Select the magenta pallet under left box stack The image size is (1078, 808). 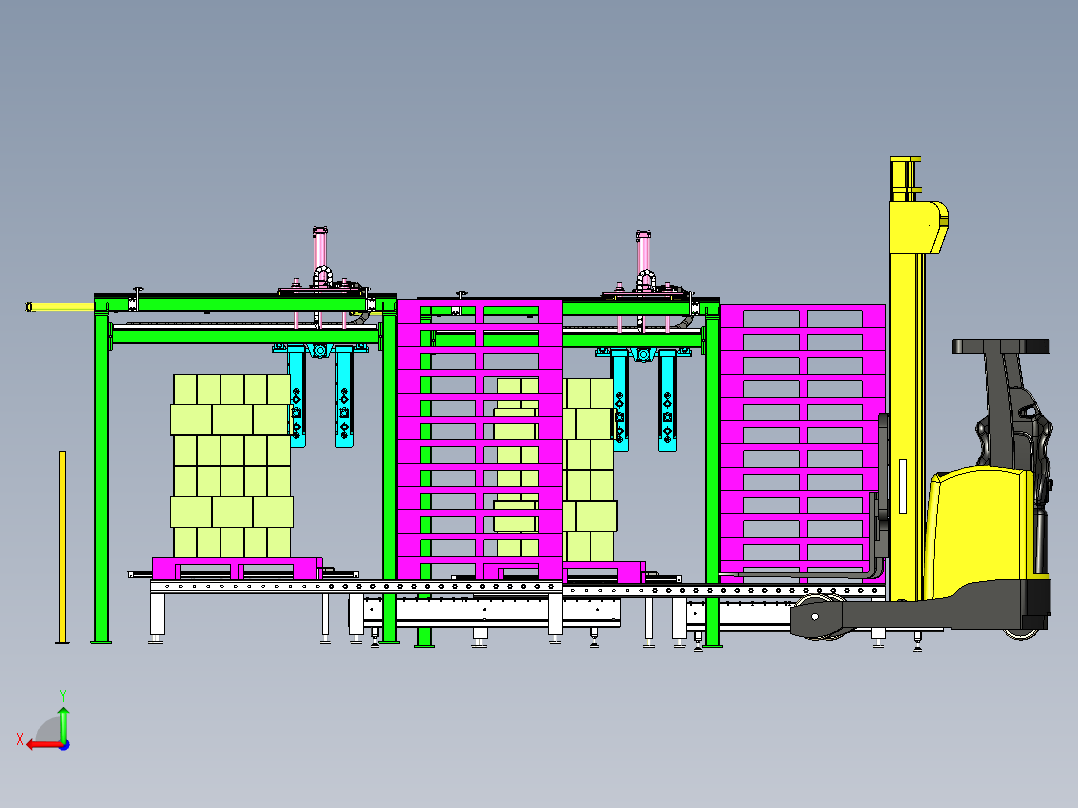pyautogui.click(x=237, y=568)
